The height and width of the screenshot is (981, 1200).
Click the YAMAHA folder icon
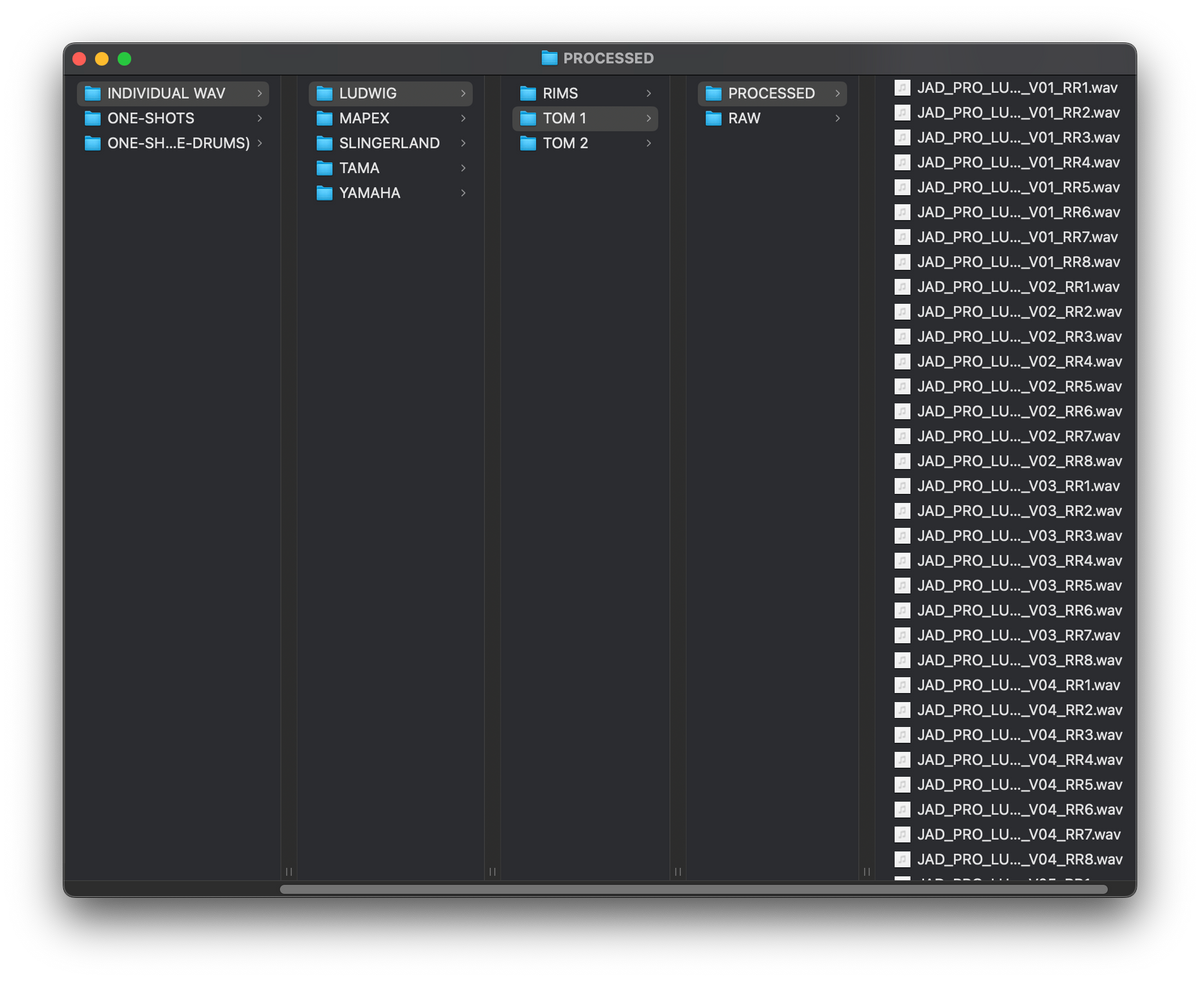pos(324,193)
